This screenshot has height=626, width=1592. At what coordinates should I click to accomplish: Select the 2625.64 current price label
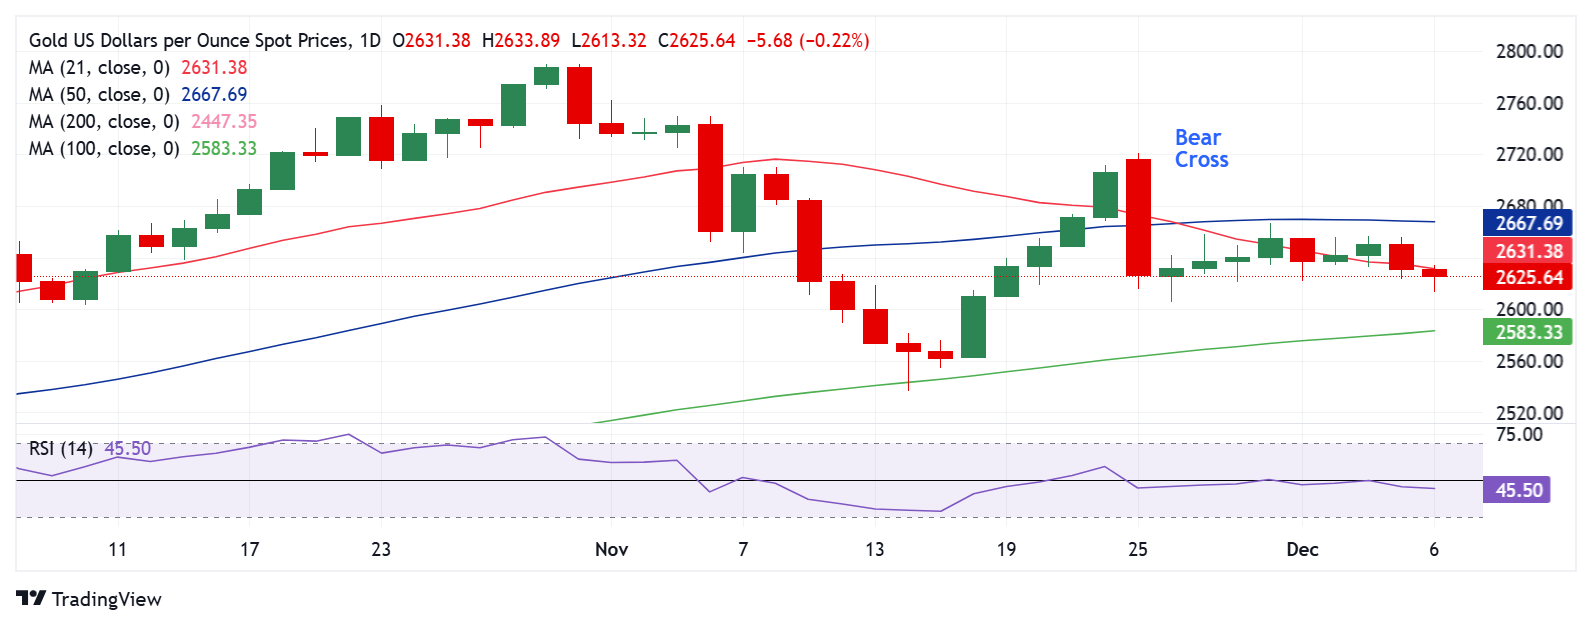[x=1528, y=278]
